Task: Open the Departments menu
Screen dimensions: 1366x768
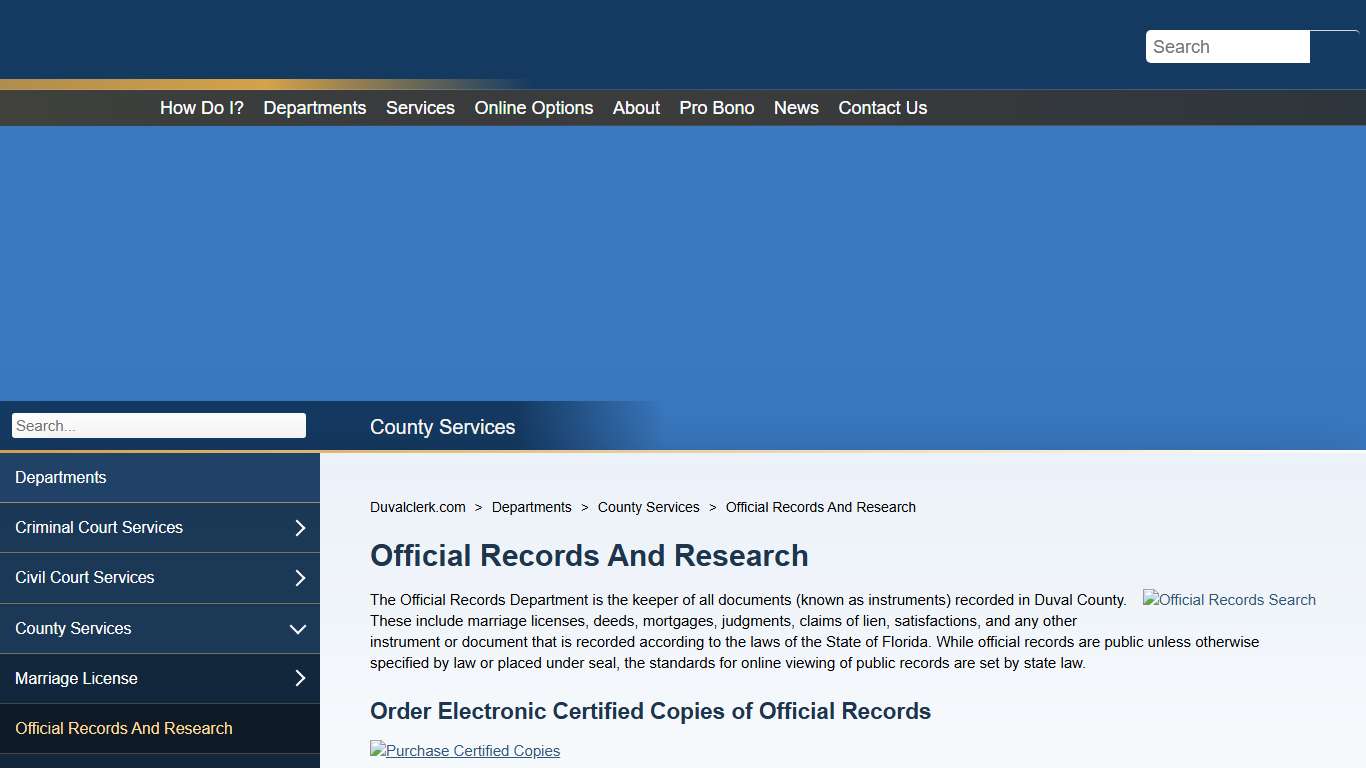Action: tap(314, 107)
